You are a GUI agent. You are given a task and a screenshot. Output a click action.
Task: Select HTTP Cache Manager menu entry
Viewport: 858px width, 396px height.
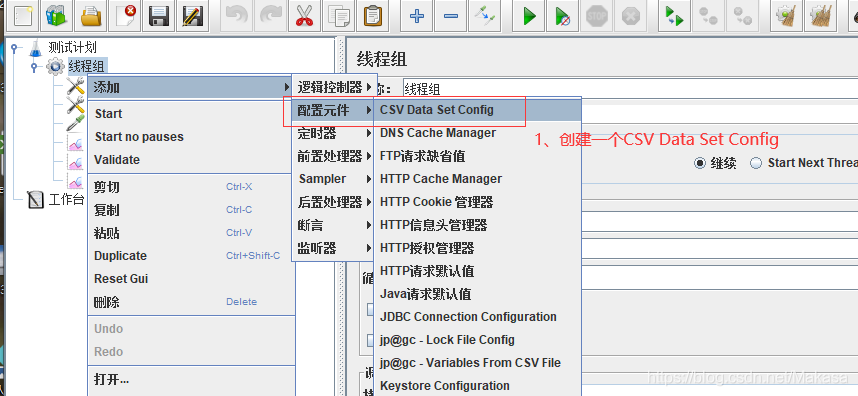point(477,179)
